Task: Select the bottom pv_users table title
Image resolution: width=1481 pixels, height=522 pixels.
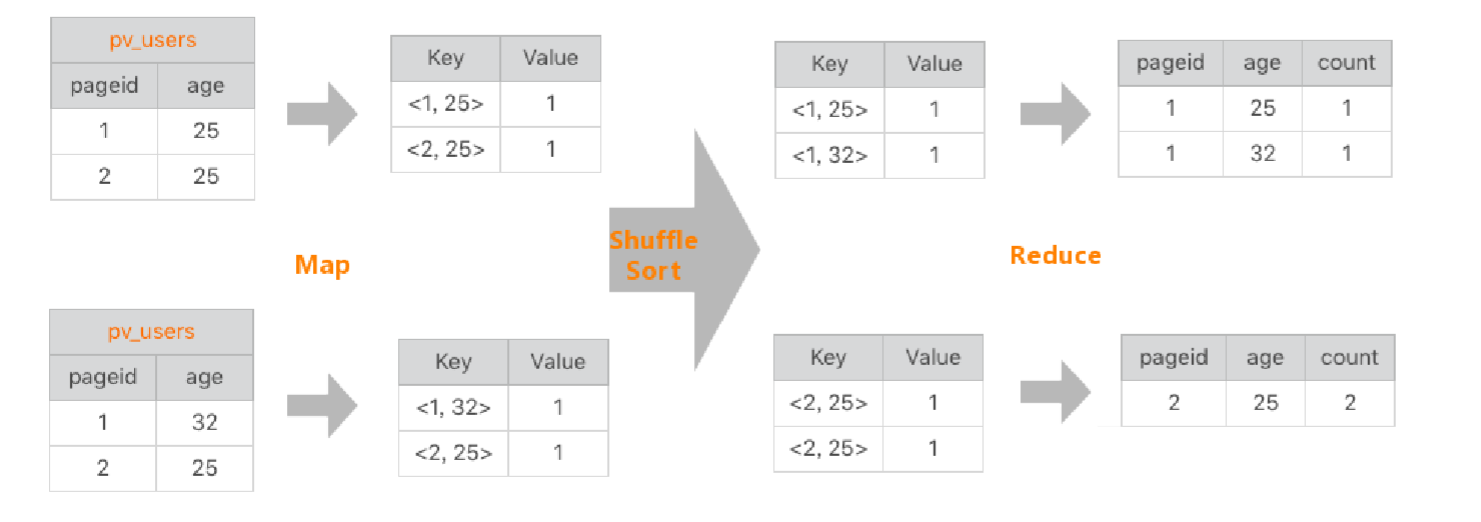Action: pos(151,332)
